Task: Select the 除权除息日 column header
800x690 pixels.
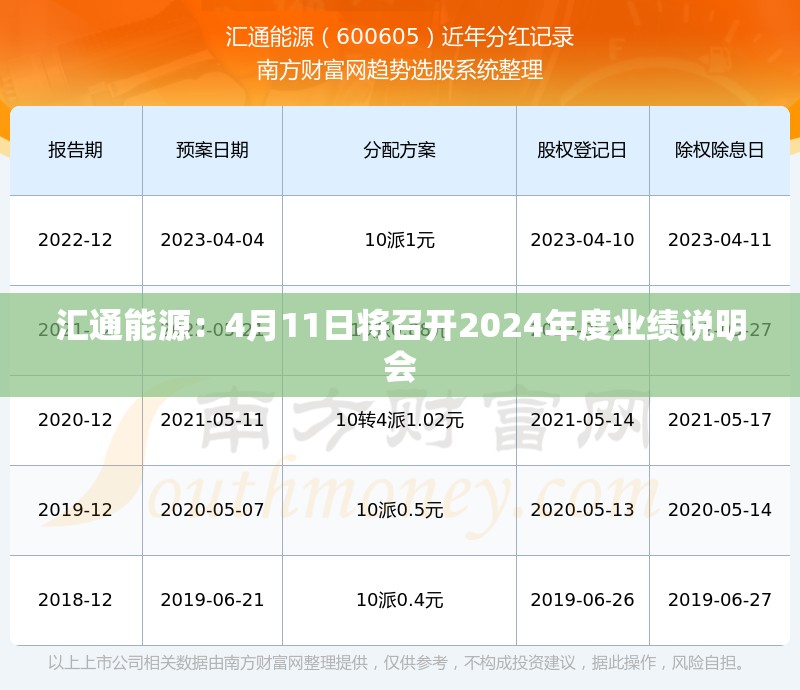Action: [x=719, y=150]
